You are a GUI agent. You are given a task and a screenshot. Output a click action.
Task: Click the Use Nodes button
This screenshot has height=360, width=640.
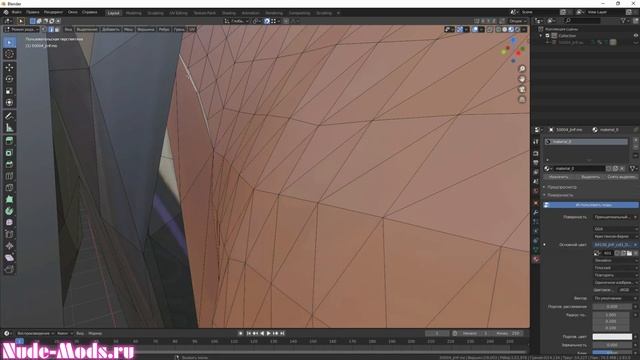pyautogui.click(x=591, y=205)
